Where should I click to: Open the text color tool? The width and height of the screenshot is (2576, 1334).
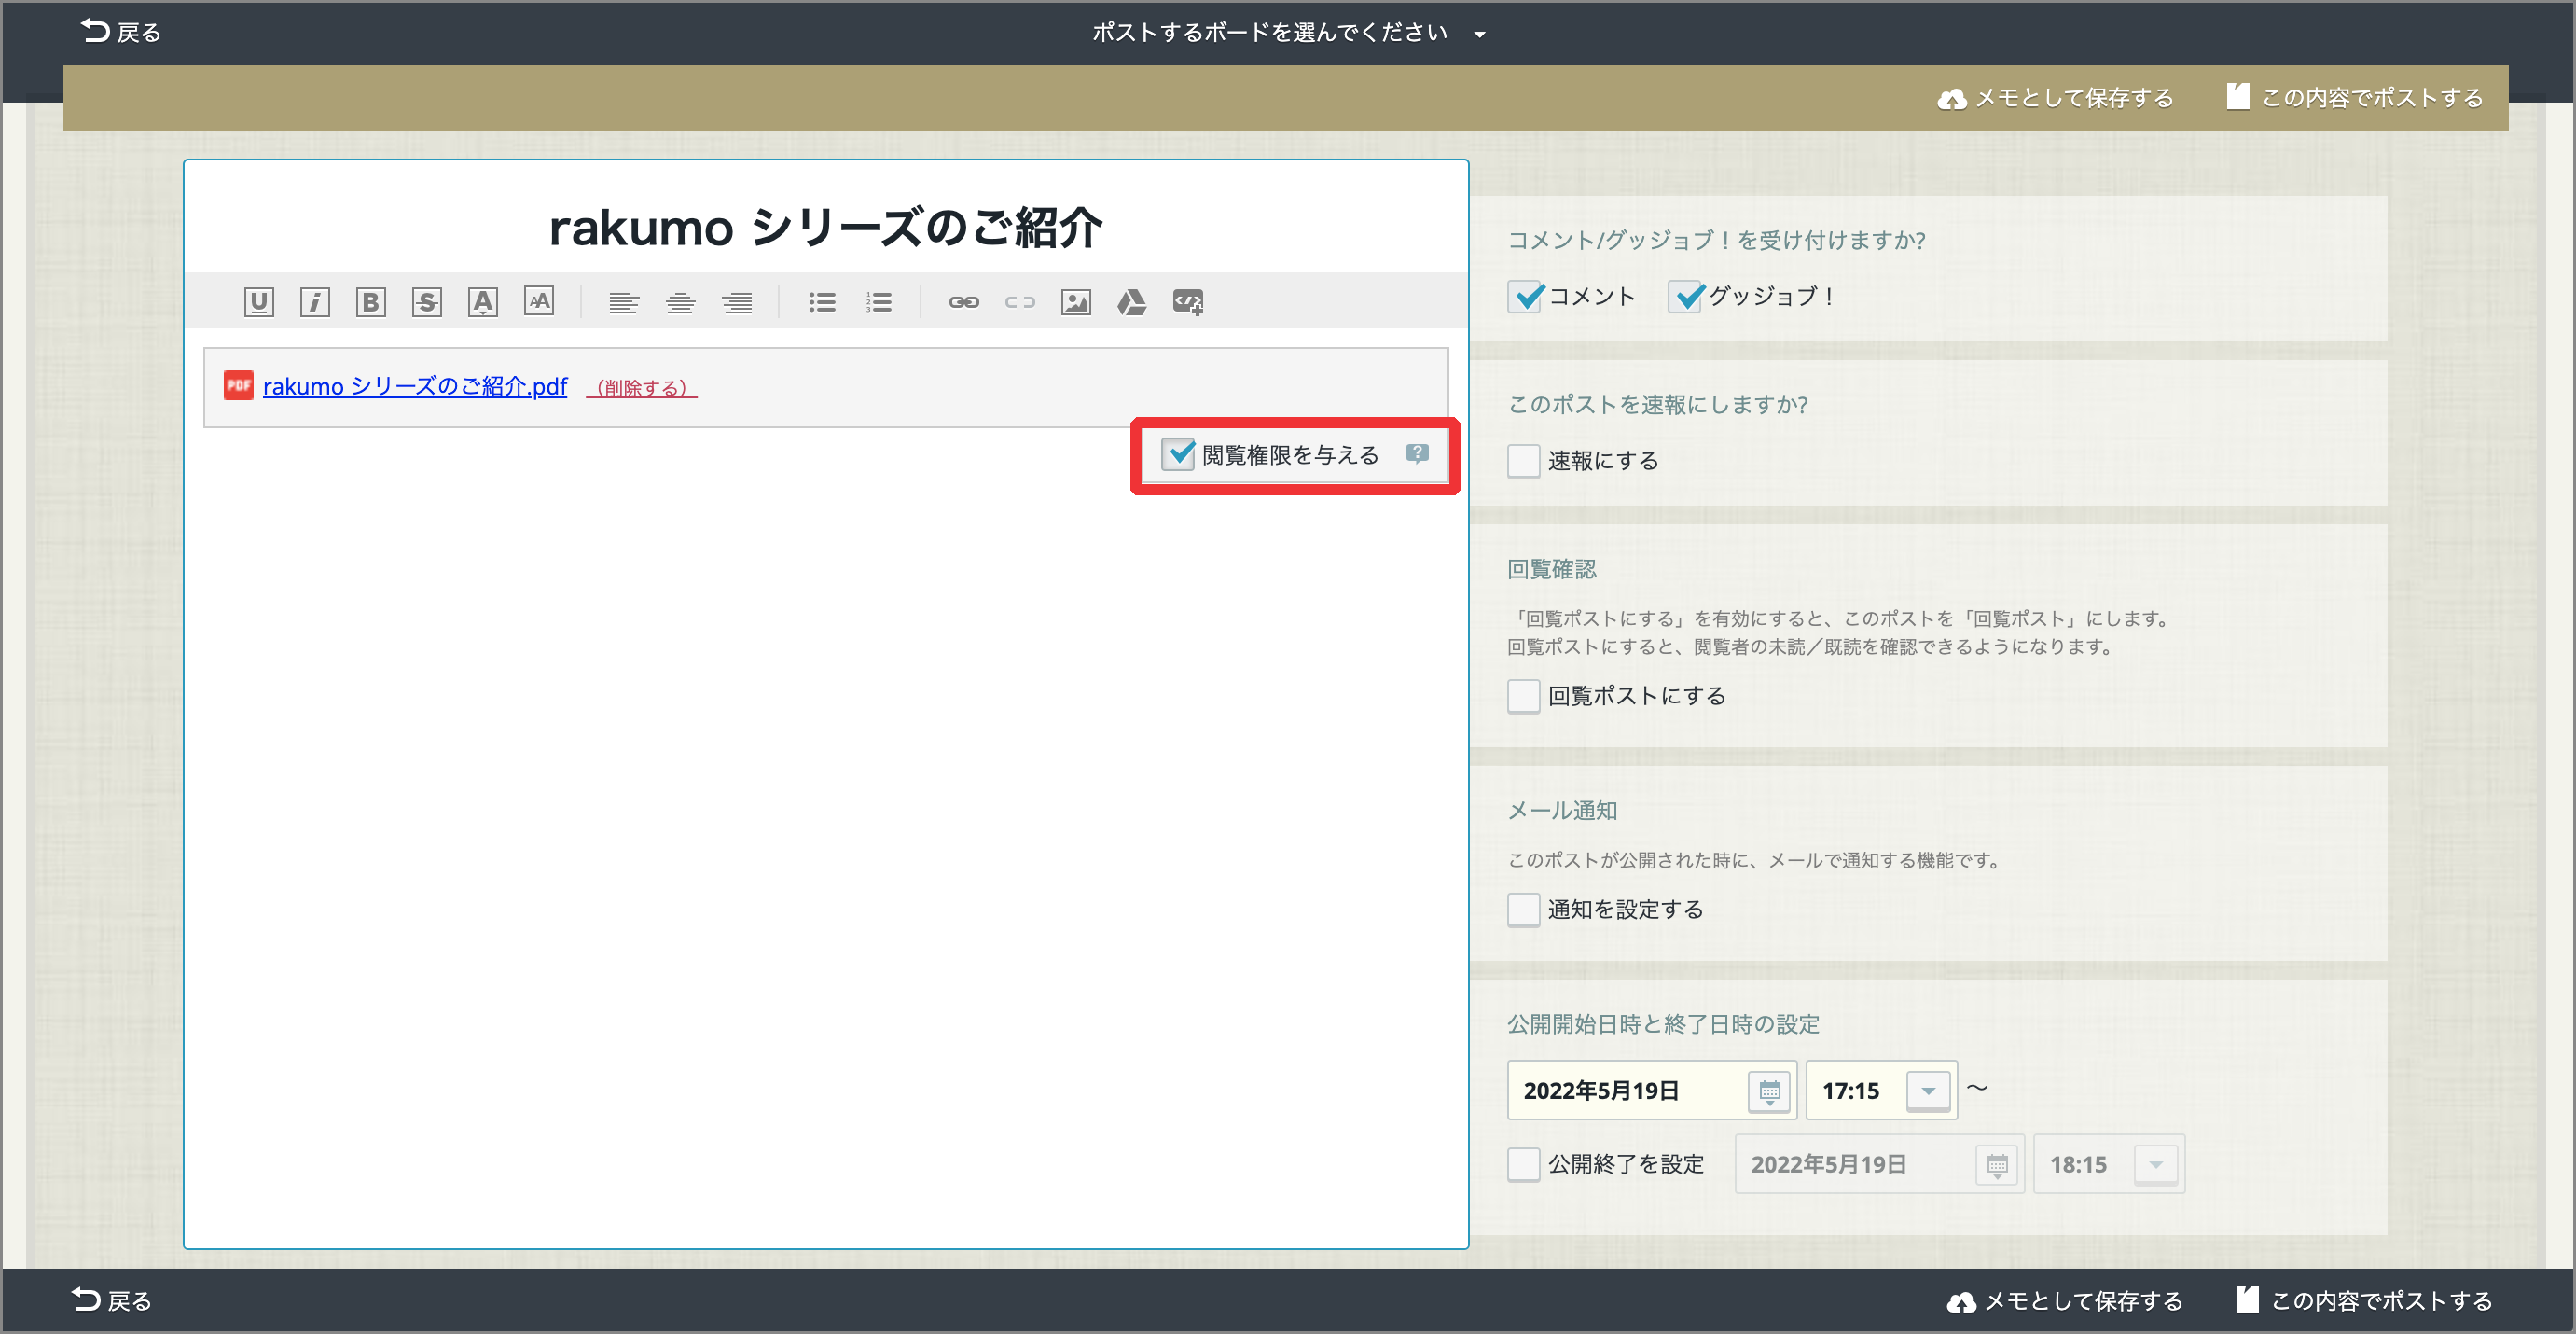(x=483, y=302)
